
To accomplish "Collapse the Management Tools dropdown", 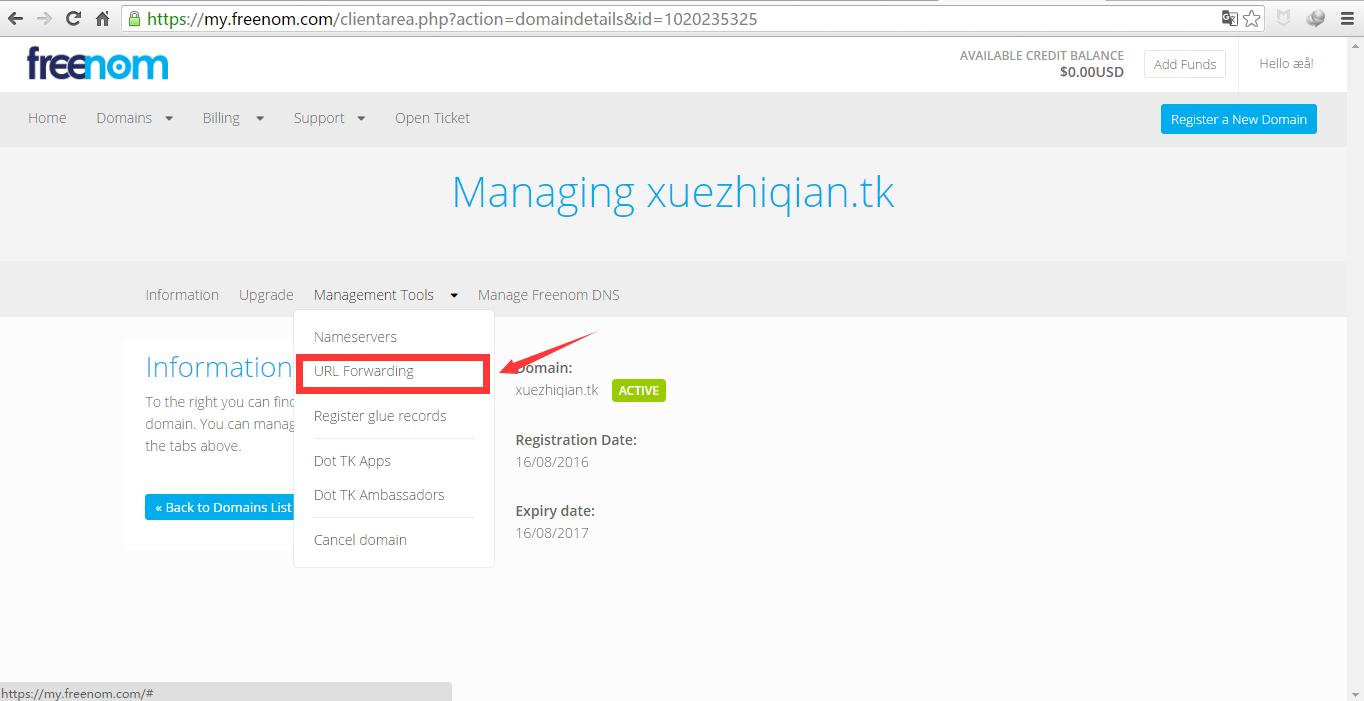I will 385,295.
